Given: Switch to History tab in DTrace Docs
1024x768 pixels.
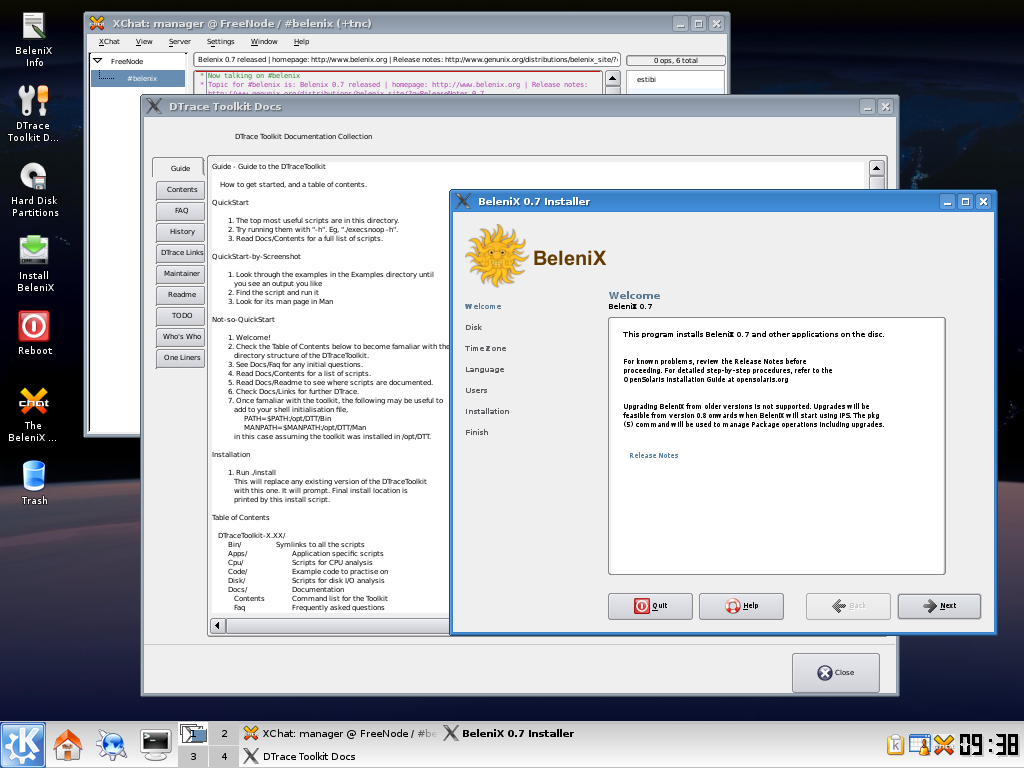Looking at the screenshot, I should coord(181,231).
